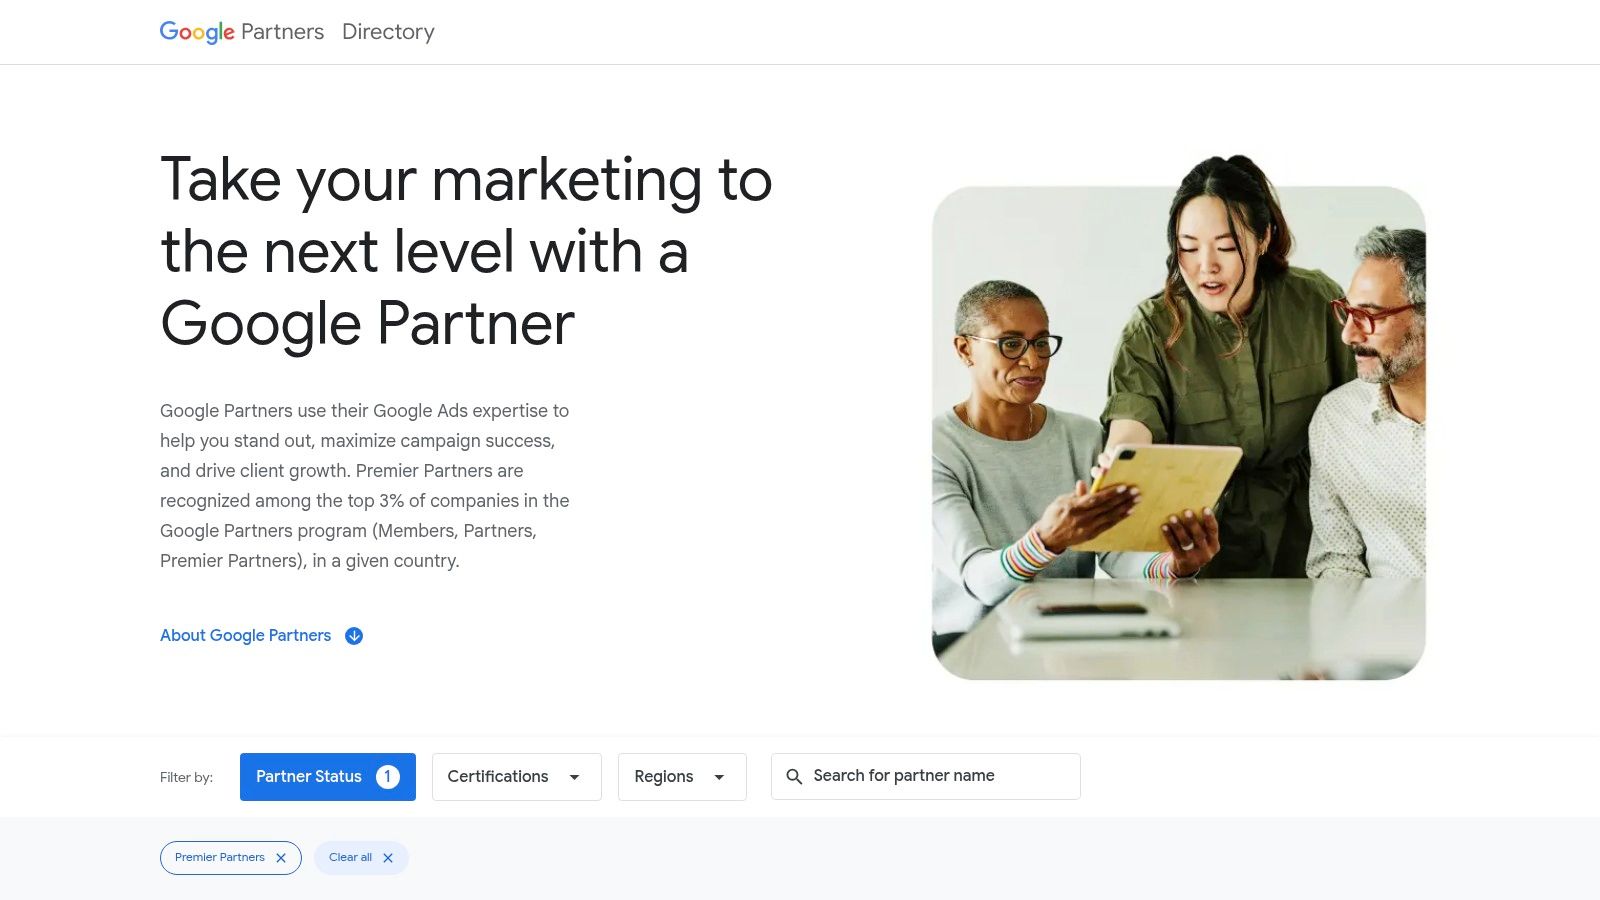
Task: Click the Google logo in header
Action: [x=197, y=32]
